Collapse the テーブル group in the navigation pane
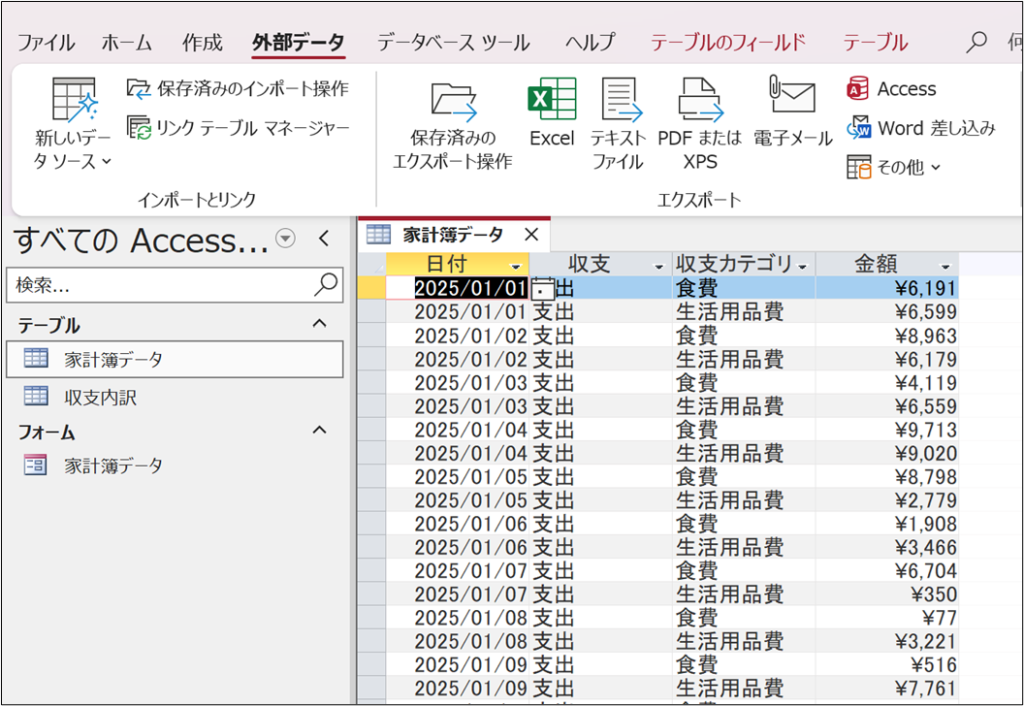Image resolution: width=1024 pixels, height=706 pixels. click(320, 324)
